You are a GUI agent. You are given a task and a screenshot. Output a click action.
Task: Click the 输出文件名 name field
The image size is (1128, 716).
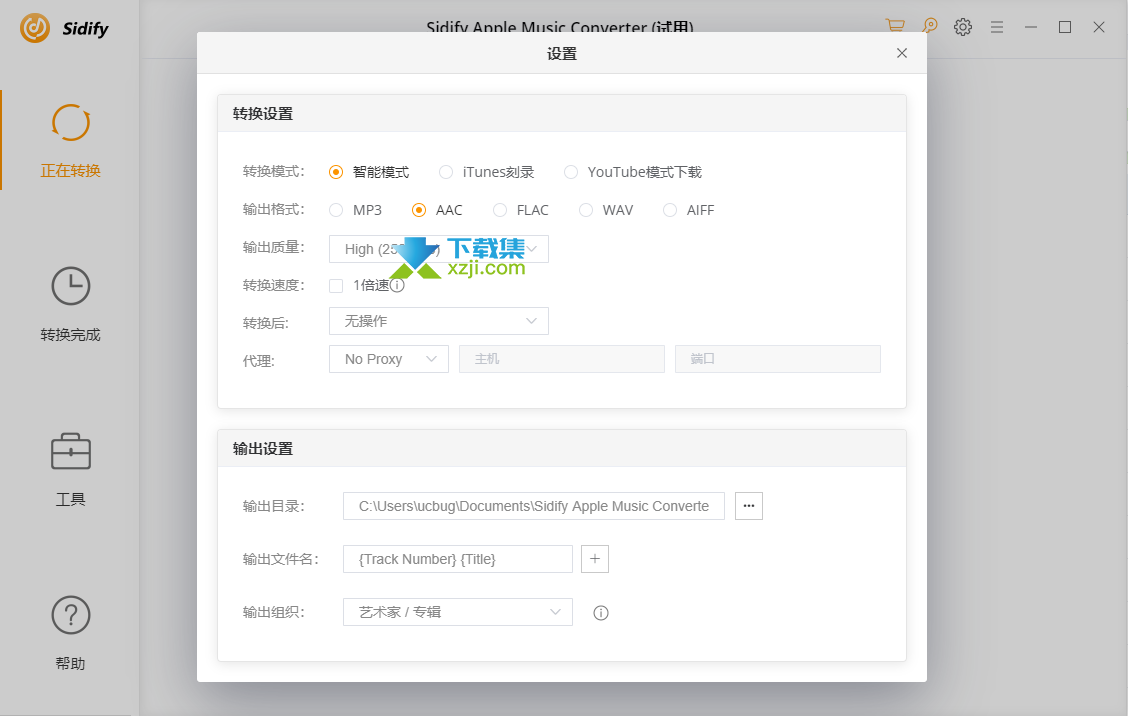[458, 559]
